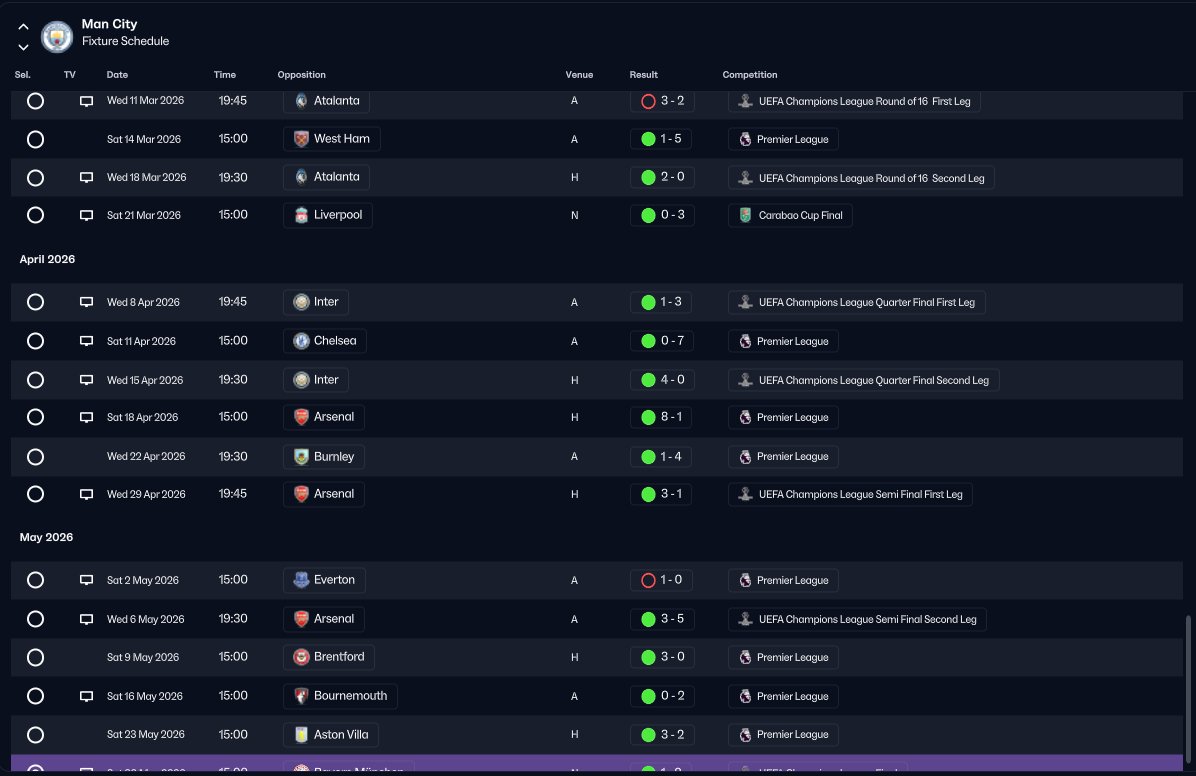This screenshot has height=776, width=1196.
Task: Open West Ham opposition team button
Action: (332, 139)
